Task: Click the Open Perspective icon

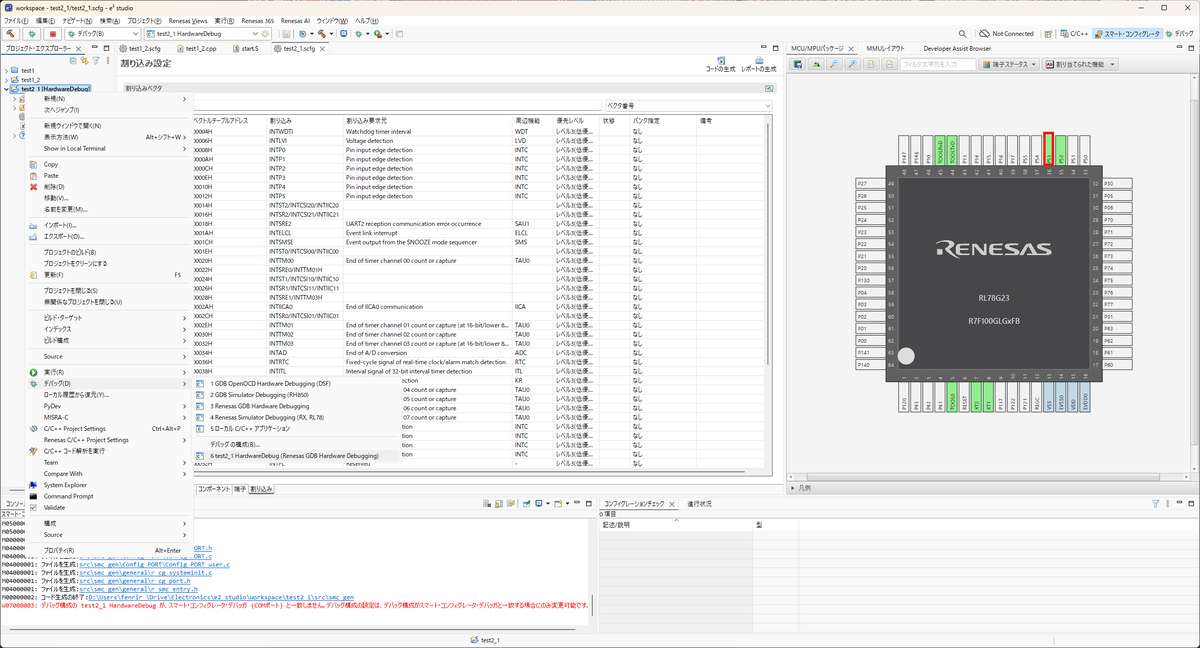Action: coord(1047,33)
